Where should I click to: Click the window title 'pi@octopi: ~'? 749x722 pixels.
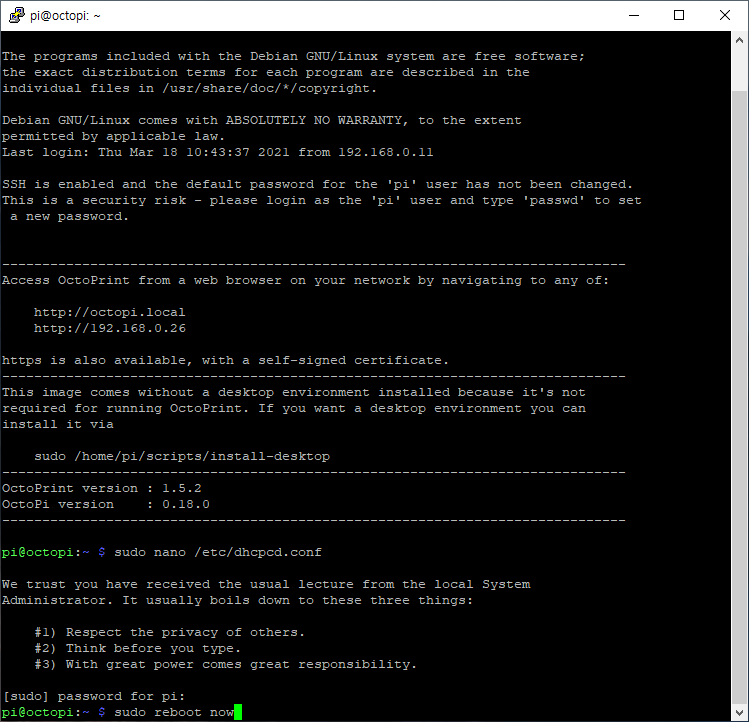coord(65,16)
